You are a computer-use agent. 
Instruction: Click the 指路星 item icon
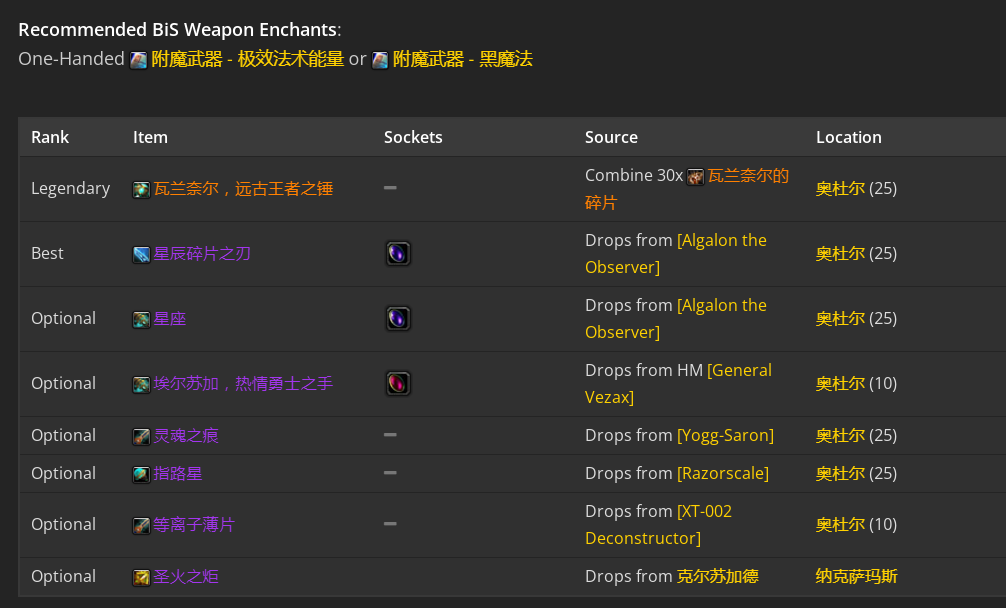tap(141, 475)
